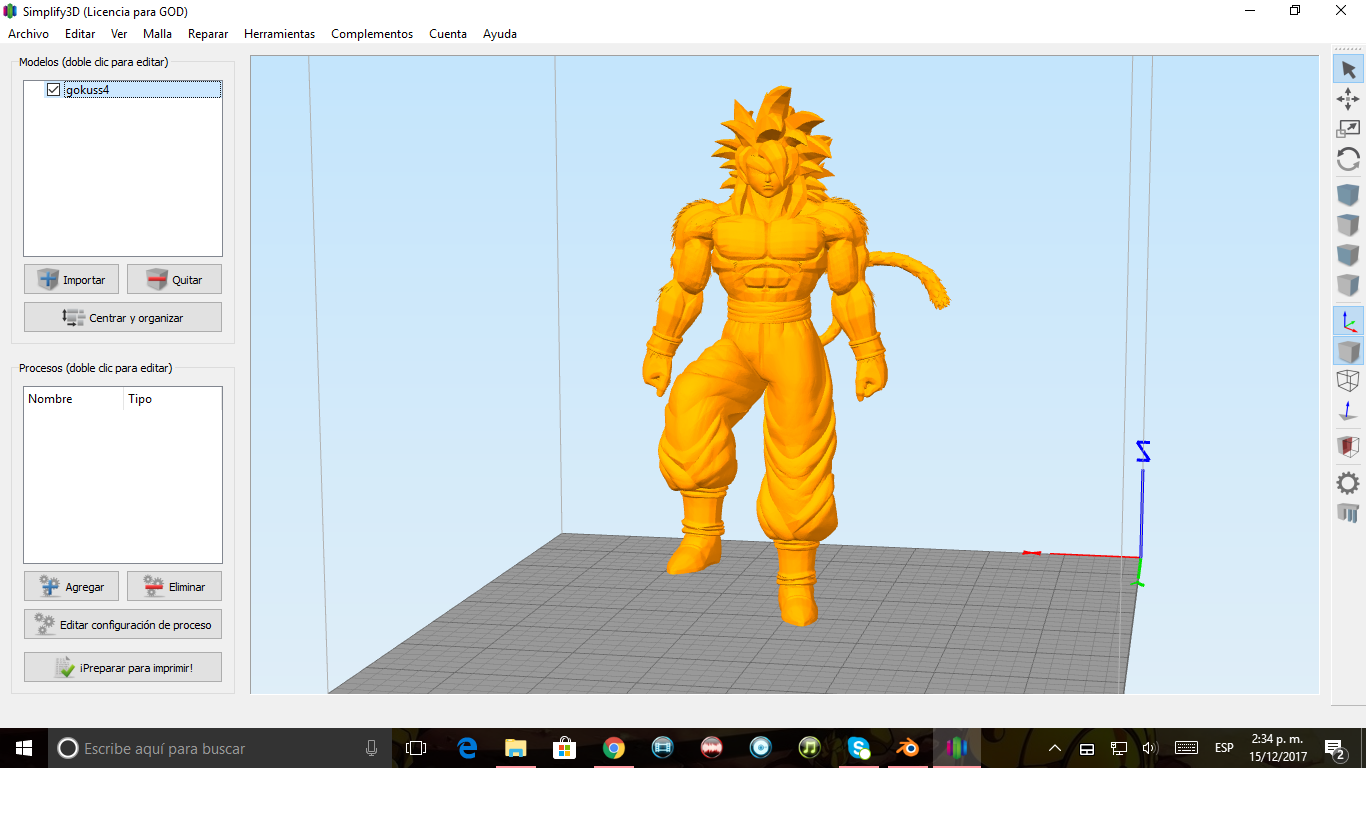Image resolution: width=1366 pixels, height=820 pixels.
Task: Toggle the coordinate axes display icon
Action: [1348, 321]
